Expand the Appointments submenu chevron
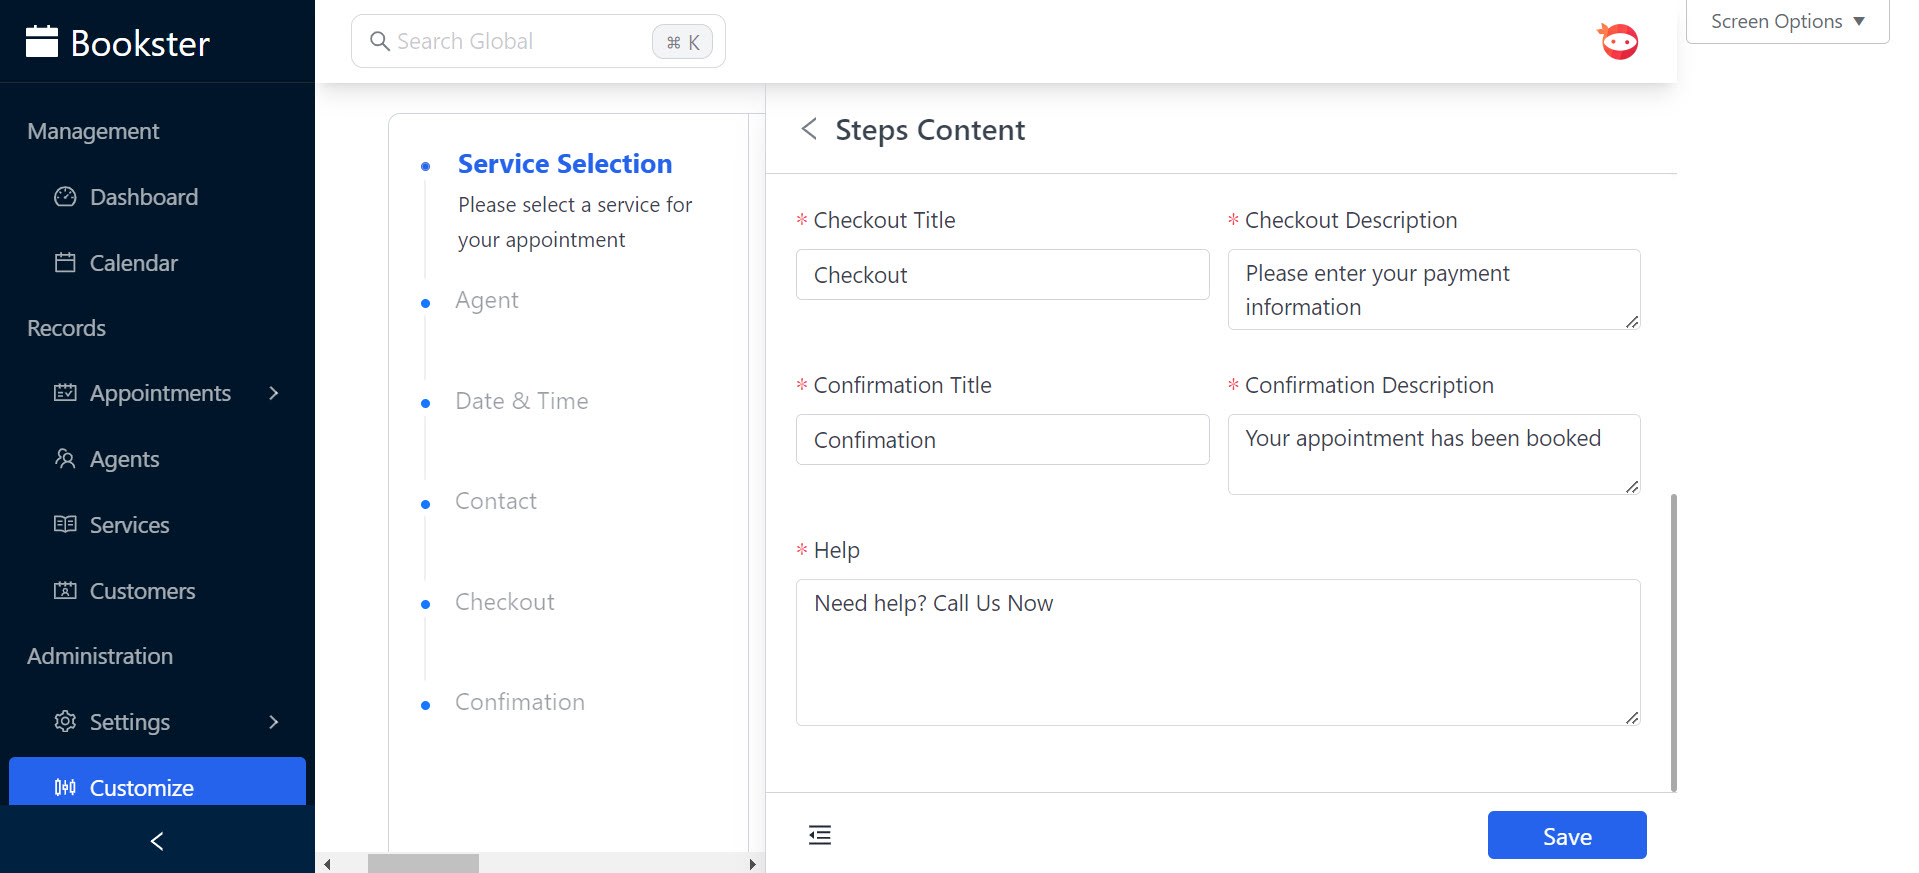The width and height of the screenshot is (1919, 873). point(274,393)
